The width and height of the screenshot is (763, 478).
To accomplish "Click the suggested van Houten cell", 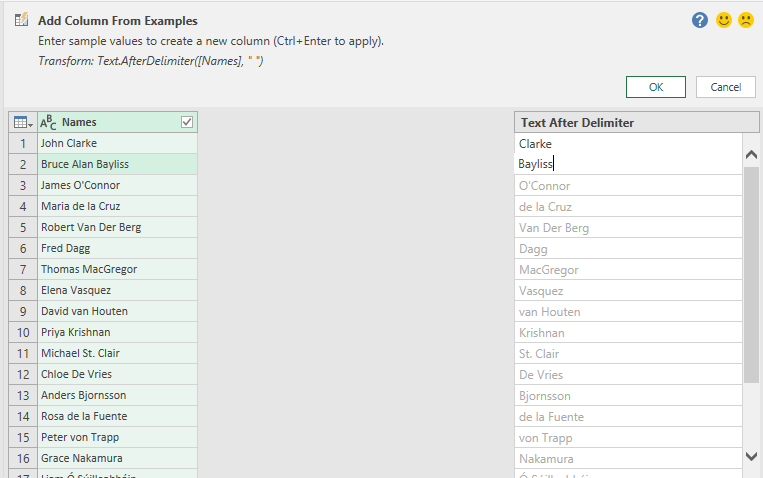I will point(628,312).
